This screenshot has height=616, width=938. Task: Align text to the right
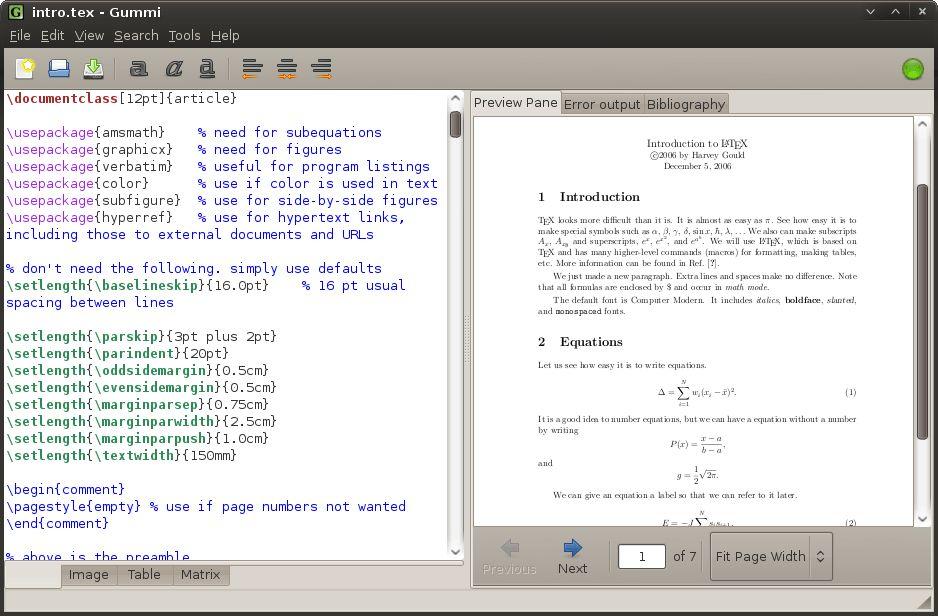pyautogui.click(x=320, y=68)
